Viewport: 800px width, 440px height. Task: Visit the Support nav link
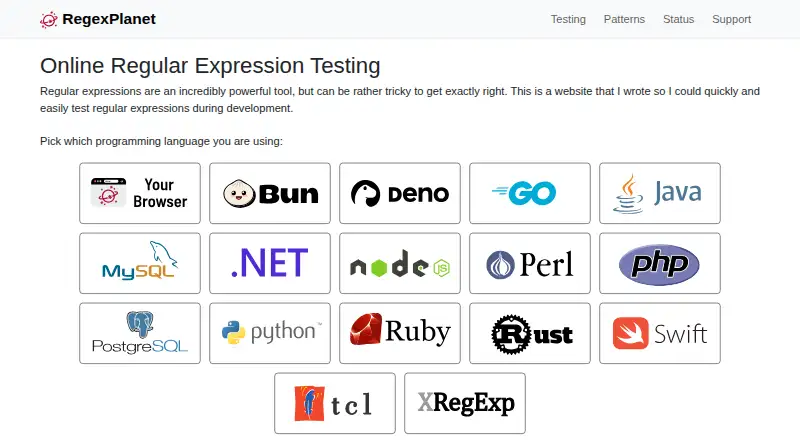click(731, 19)
